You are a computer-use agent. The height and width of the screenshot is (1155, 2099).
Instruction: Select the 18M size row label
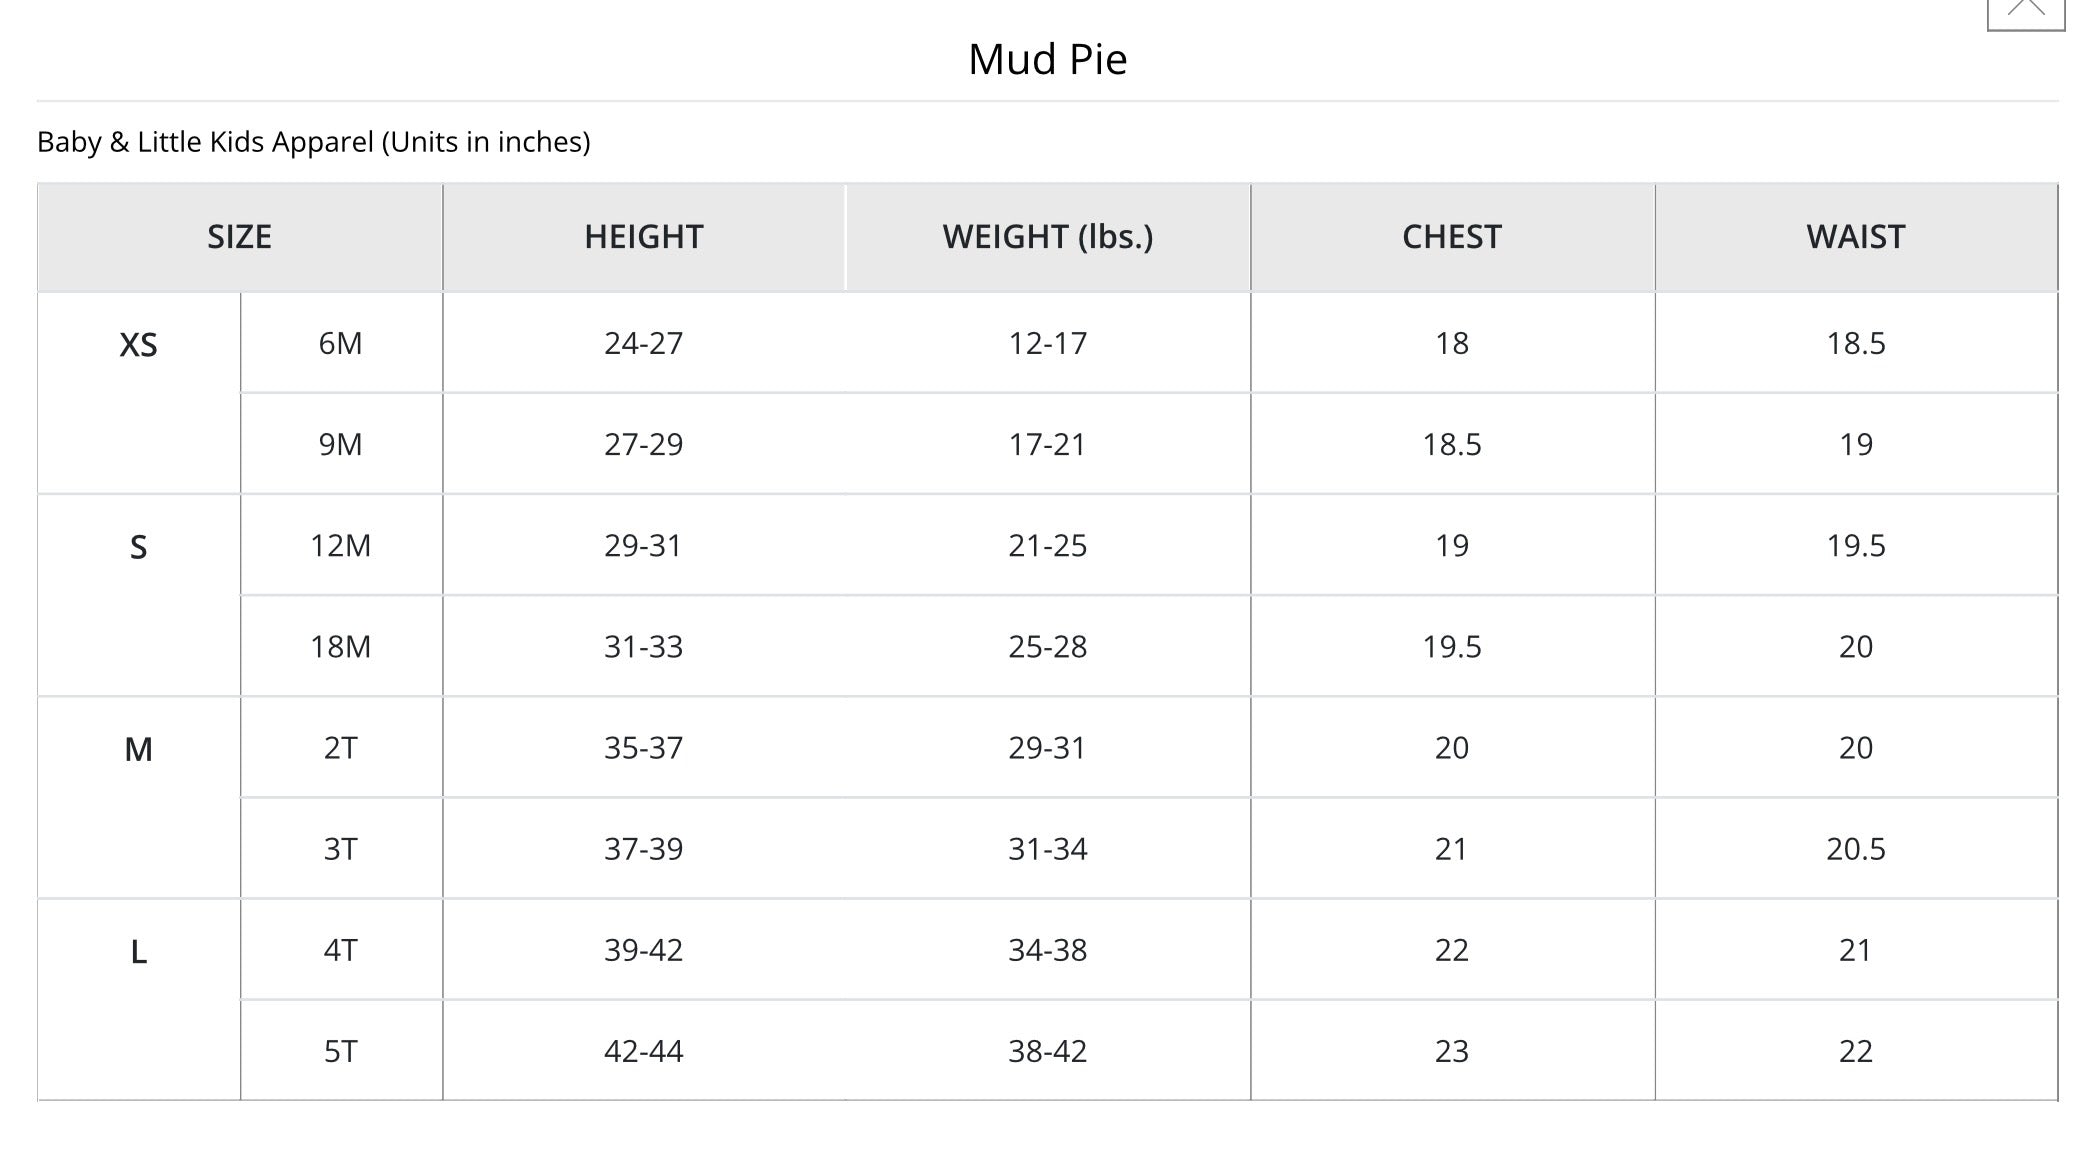click(x=340, y=646)
